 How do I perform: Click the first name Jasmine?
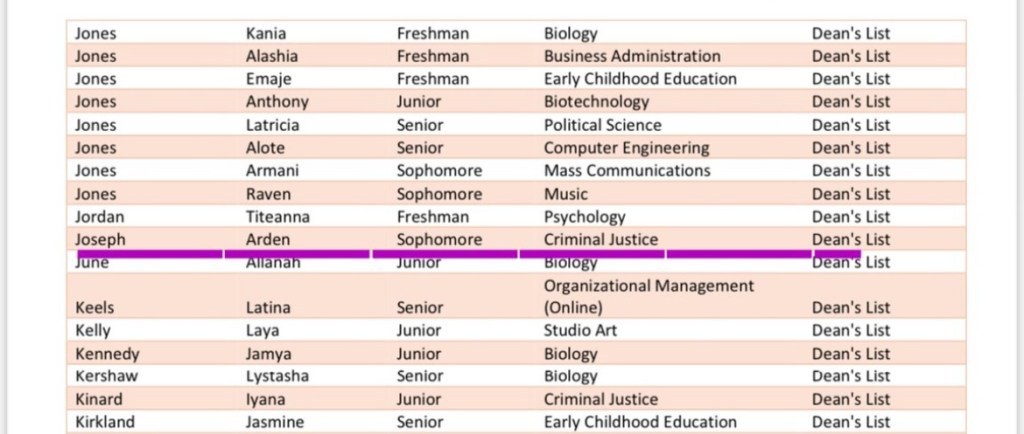click(x=274, y=422)
